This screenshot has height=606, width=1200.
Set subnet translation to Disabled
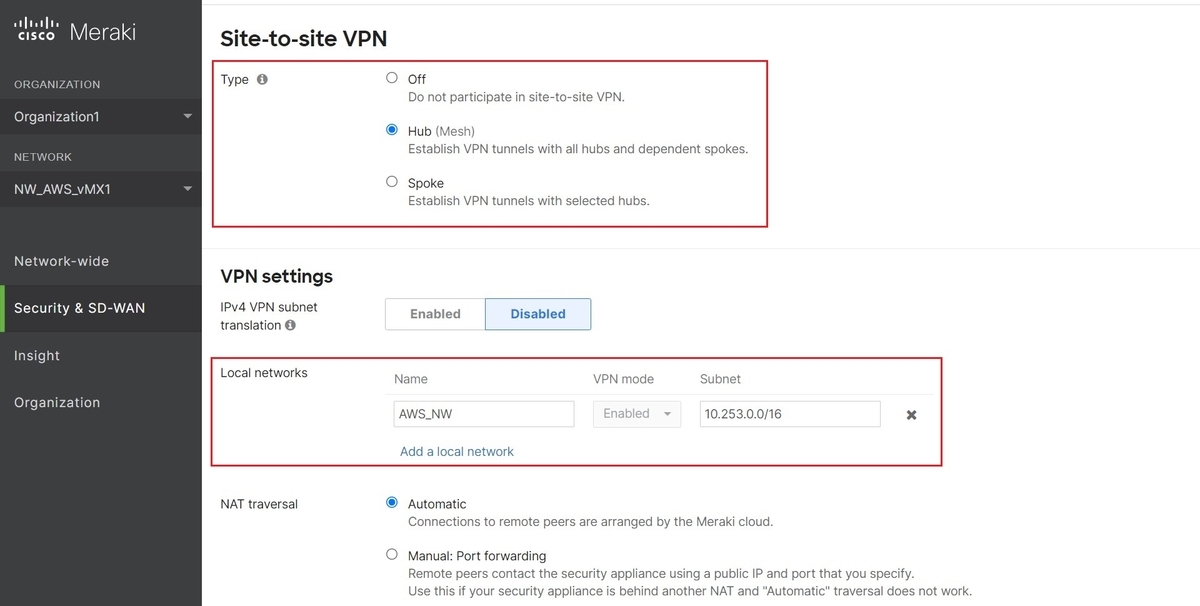coord(538,314)
